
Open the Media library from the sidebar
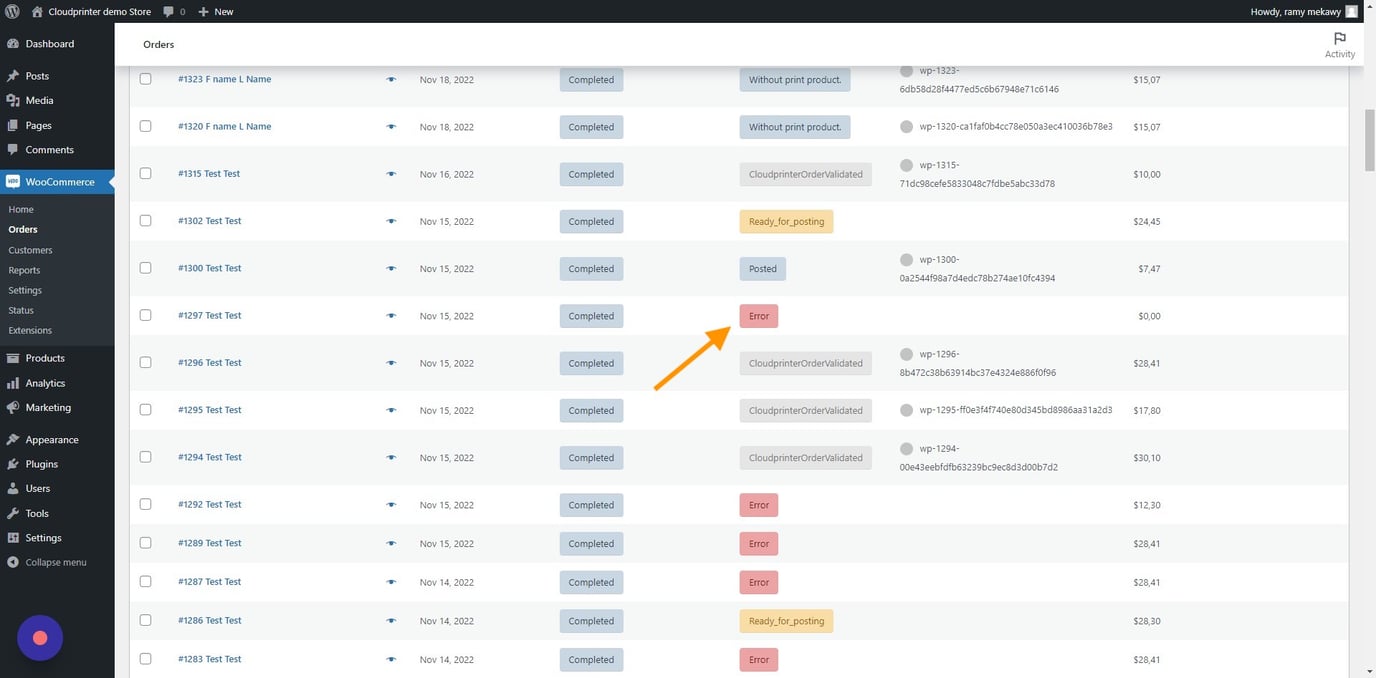click(x=38, y=100)
